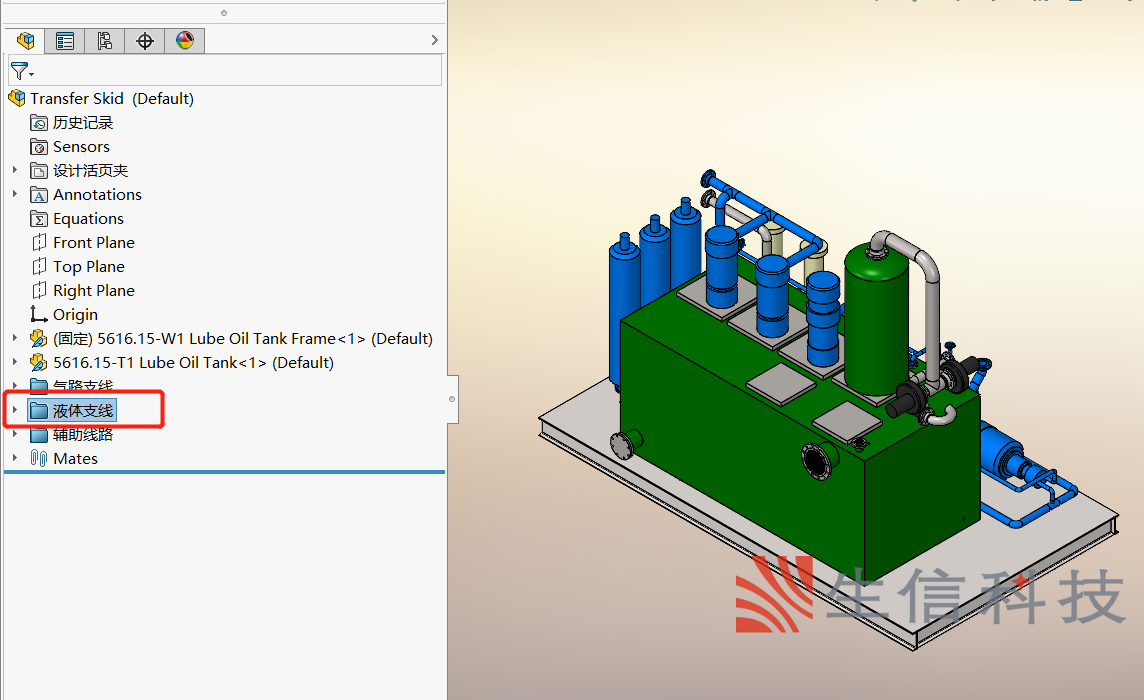Expand the Lube Oil Tank Frame<1> component

pyautogui.click(x=15, y=338)
